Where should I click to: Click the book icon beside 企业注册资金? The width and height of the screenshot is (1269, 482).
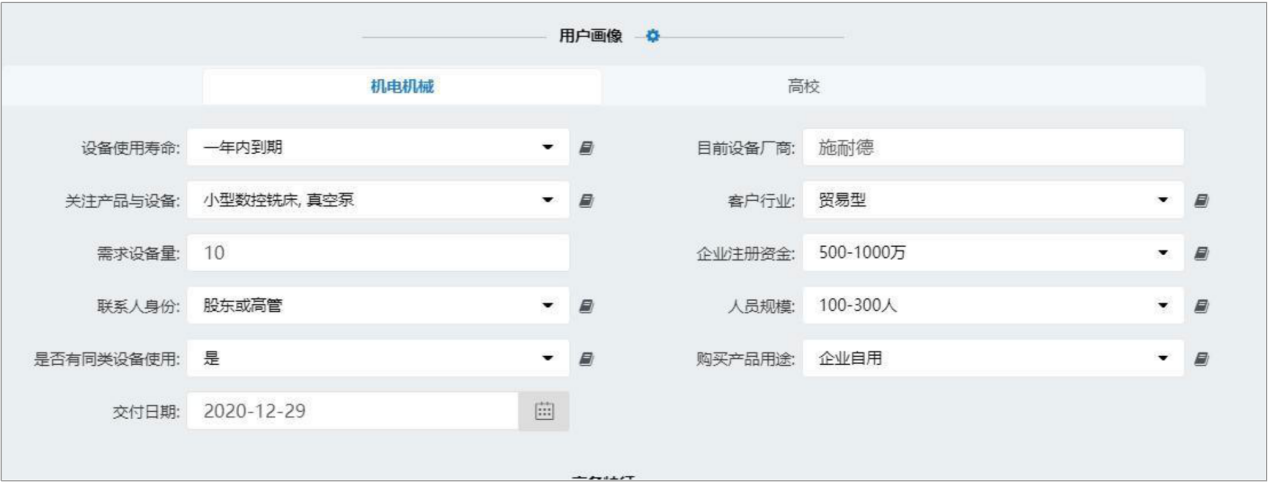pyautogui.click(x=1202, y=253)
